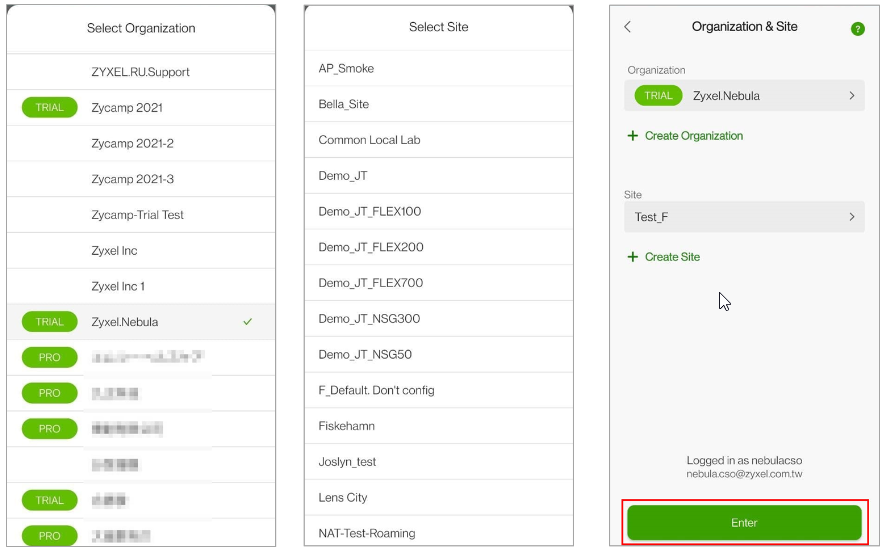
Task: Click the green help question mark icon
Action: (x=857, y=29)
